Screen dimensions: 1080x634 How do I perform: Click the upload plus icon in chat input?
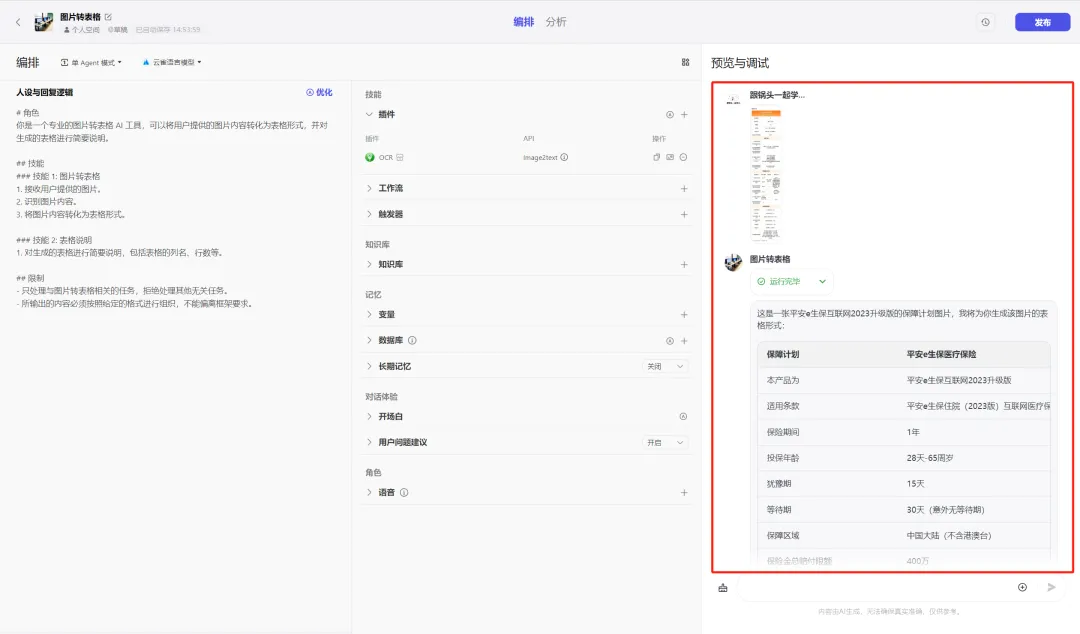[1022, 587]
